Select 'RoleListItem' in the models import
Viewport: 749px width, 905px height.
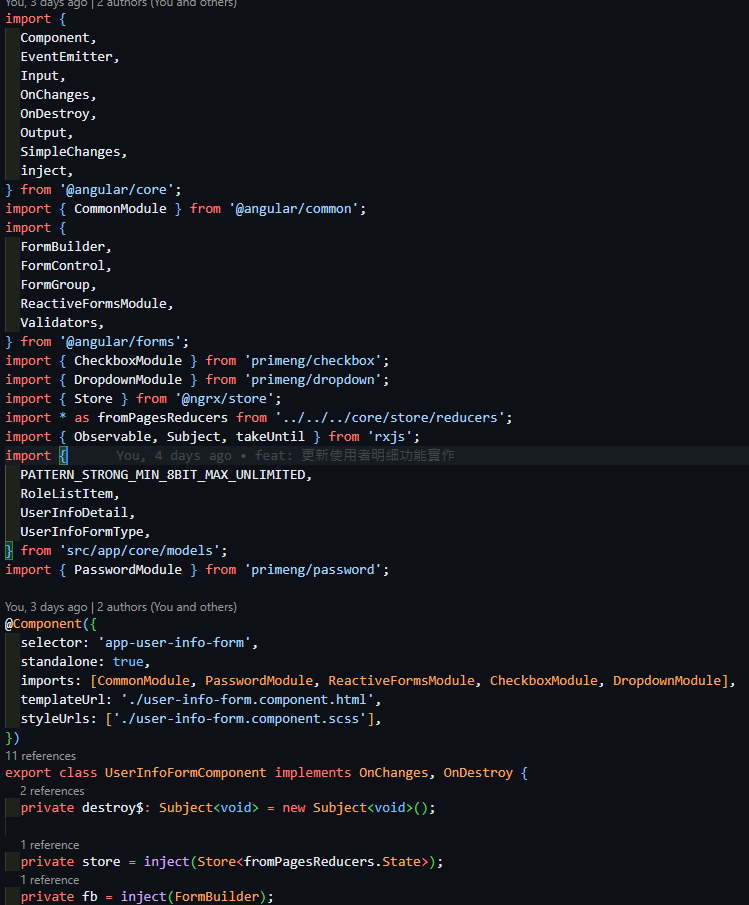[x=66, y=493]
